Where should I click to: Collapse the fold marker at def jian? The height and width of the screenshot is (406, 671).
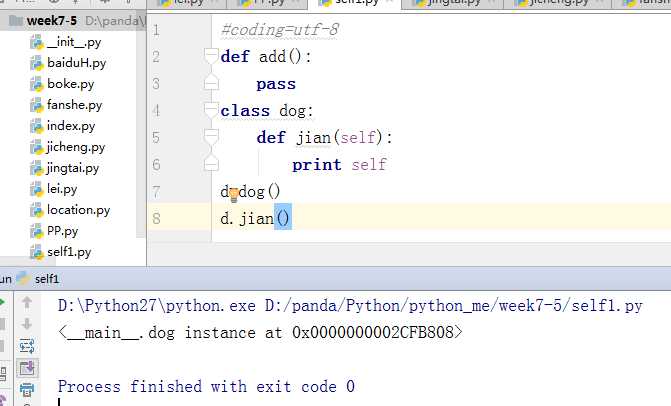(211, 137)
